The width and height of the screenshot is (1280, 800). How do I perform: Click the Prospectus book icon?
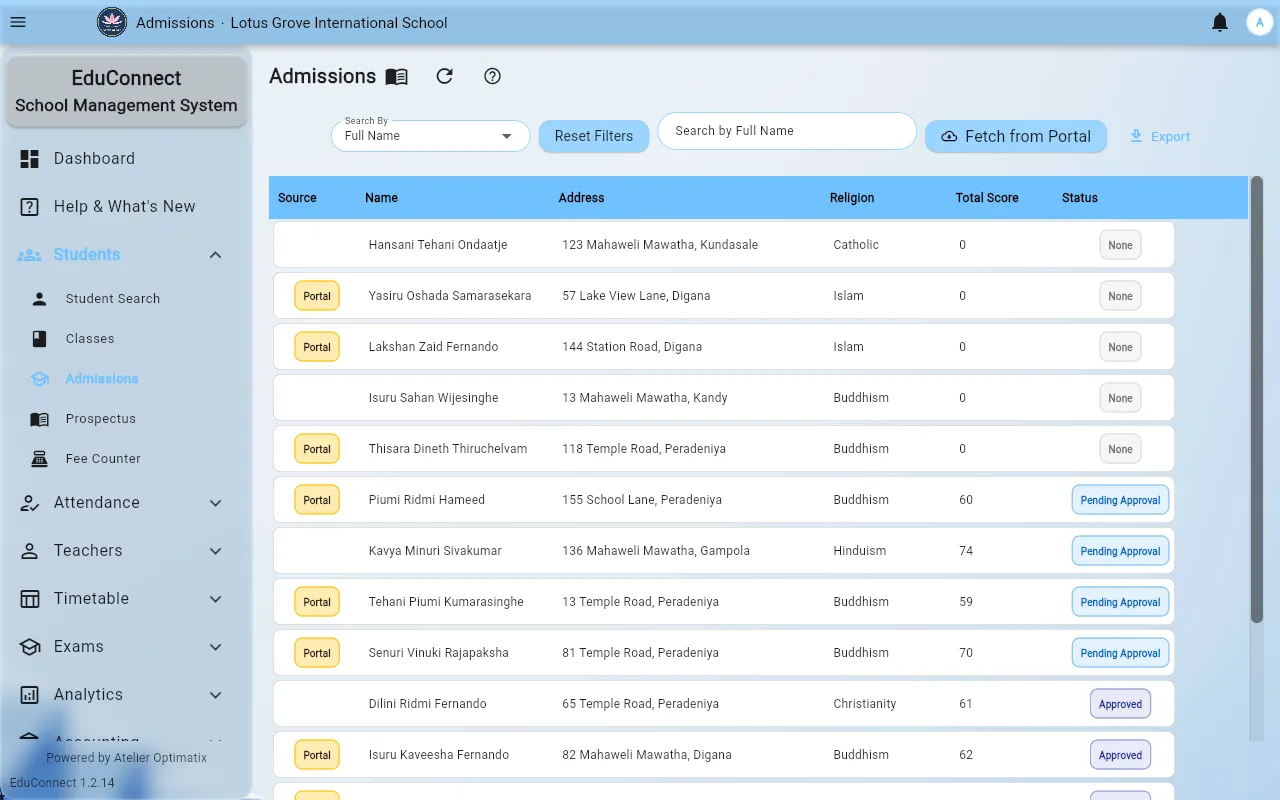pos(40,418)
